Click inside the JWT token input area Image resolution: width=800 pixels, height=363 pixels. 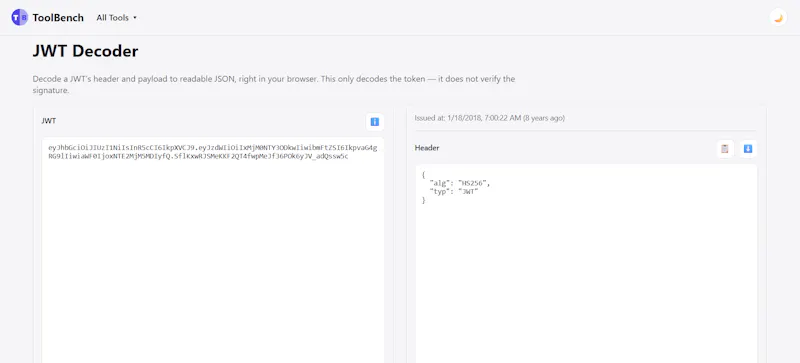click(x=213, y=250)
